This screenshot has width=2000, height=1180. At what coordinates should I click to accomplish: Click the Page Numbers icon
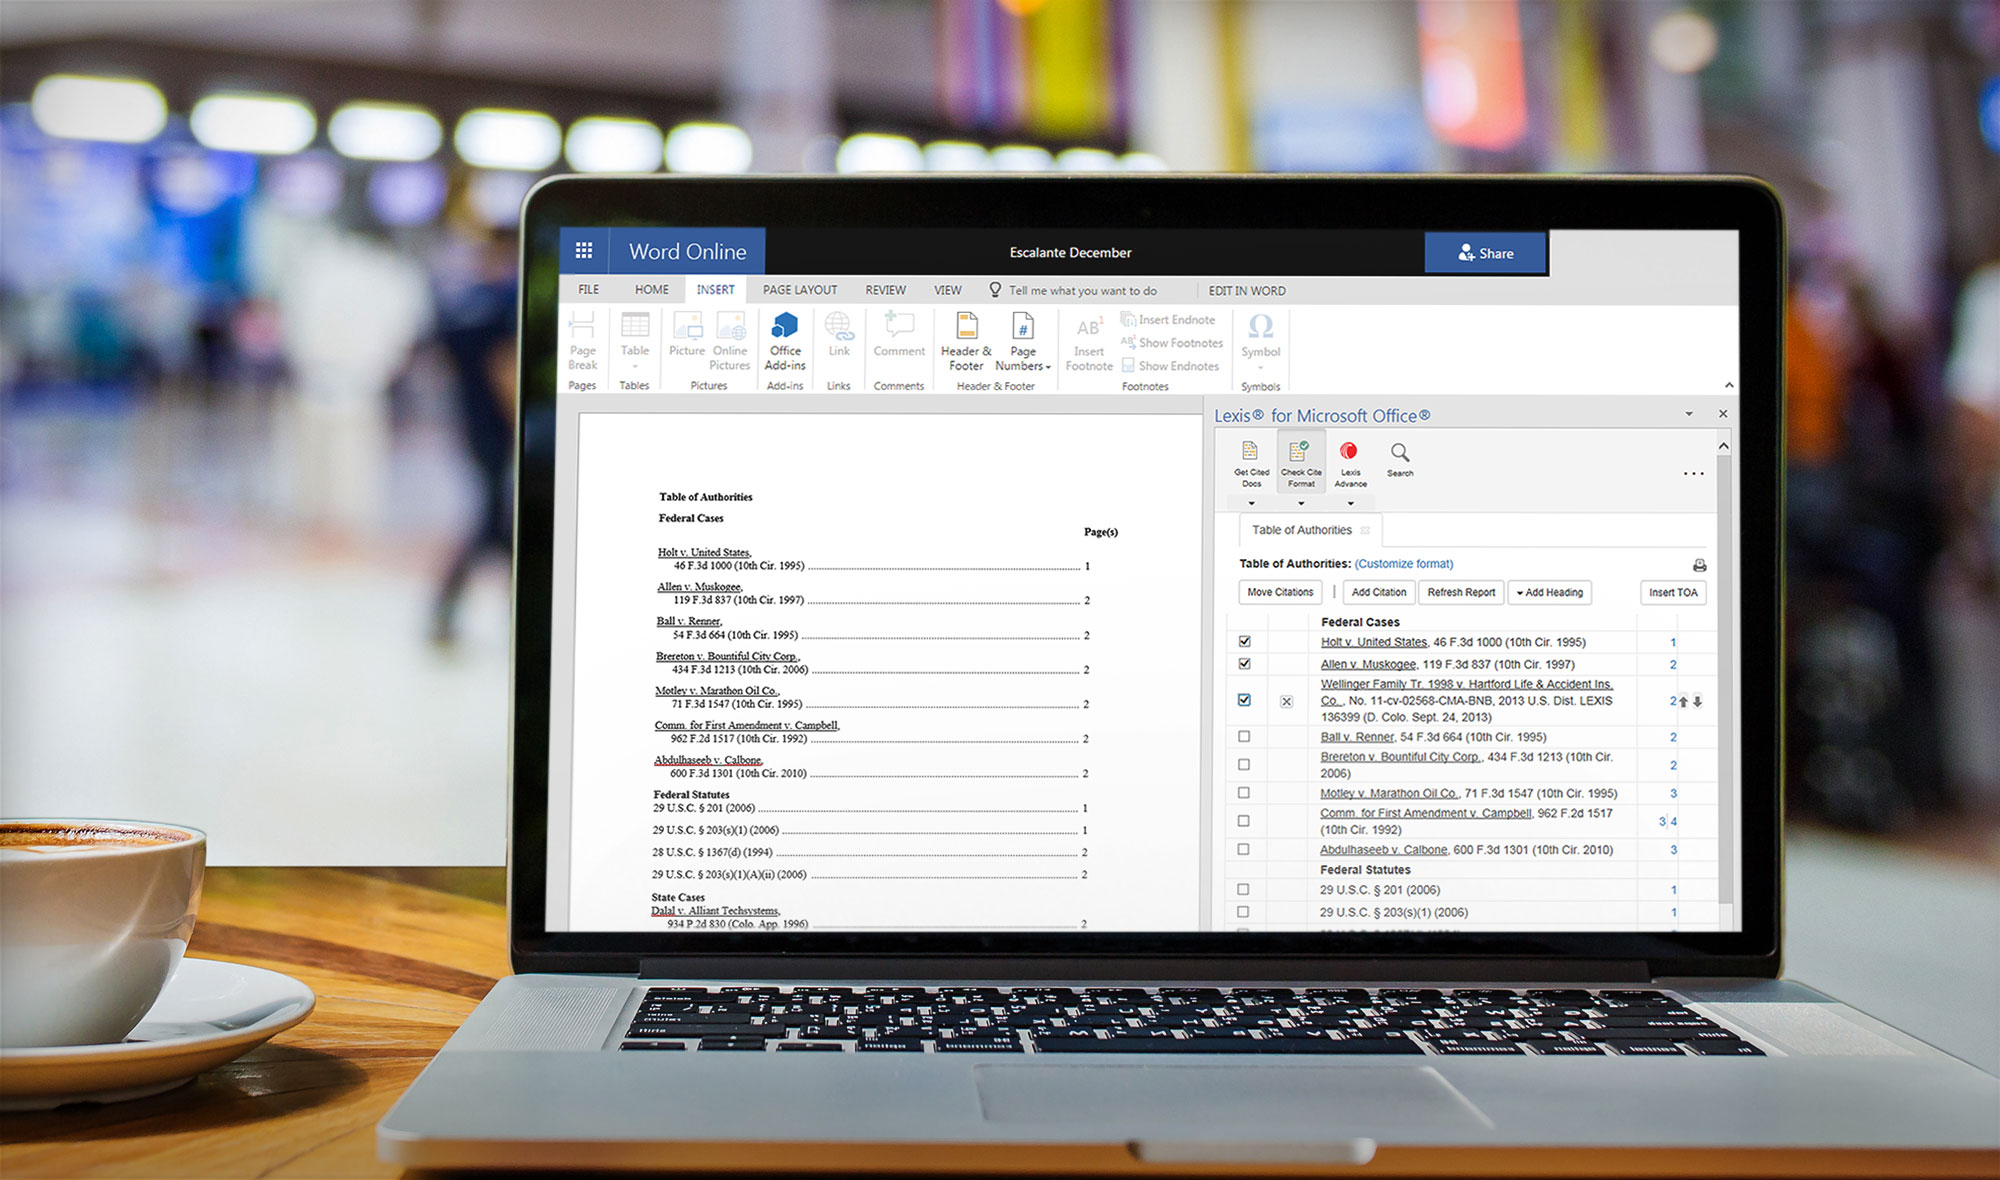(1023, 327)
